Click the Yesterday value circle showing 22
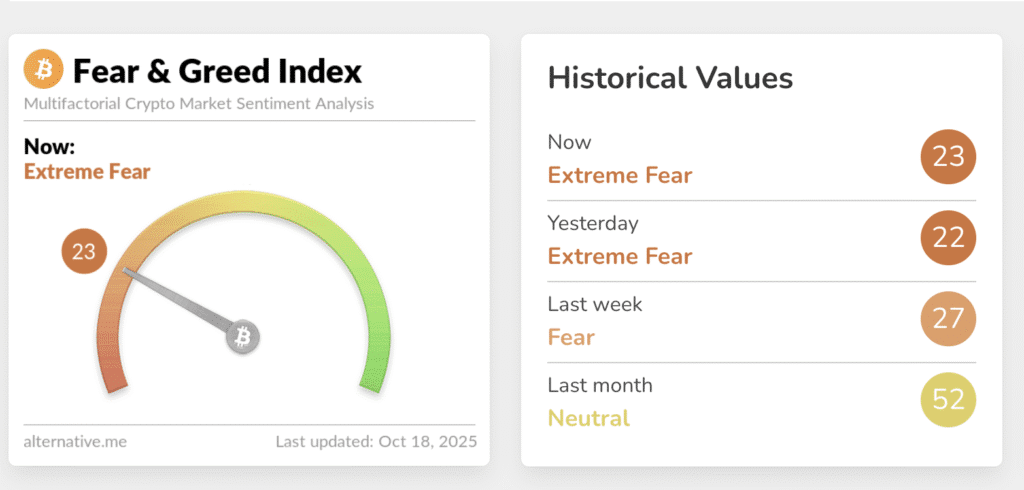Image resolution: width=1024 pixels, height=490 pixels. [947, 238]
